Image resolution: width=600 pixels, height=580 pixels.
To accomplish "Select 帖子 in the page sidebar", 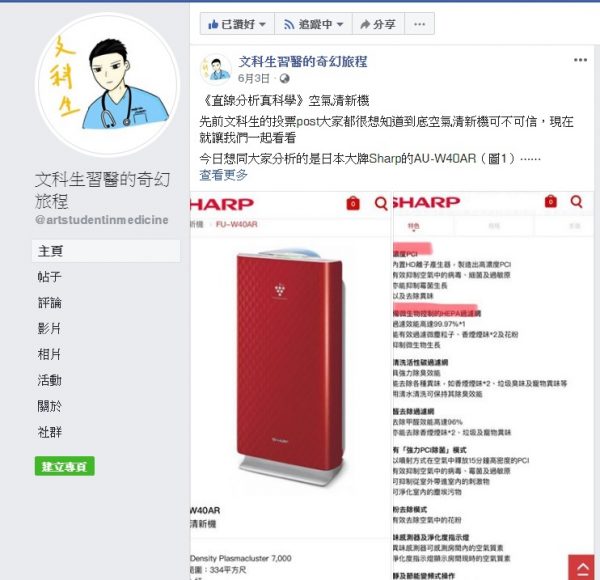I will (x=49, y=277).
